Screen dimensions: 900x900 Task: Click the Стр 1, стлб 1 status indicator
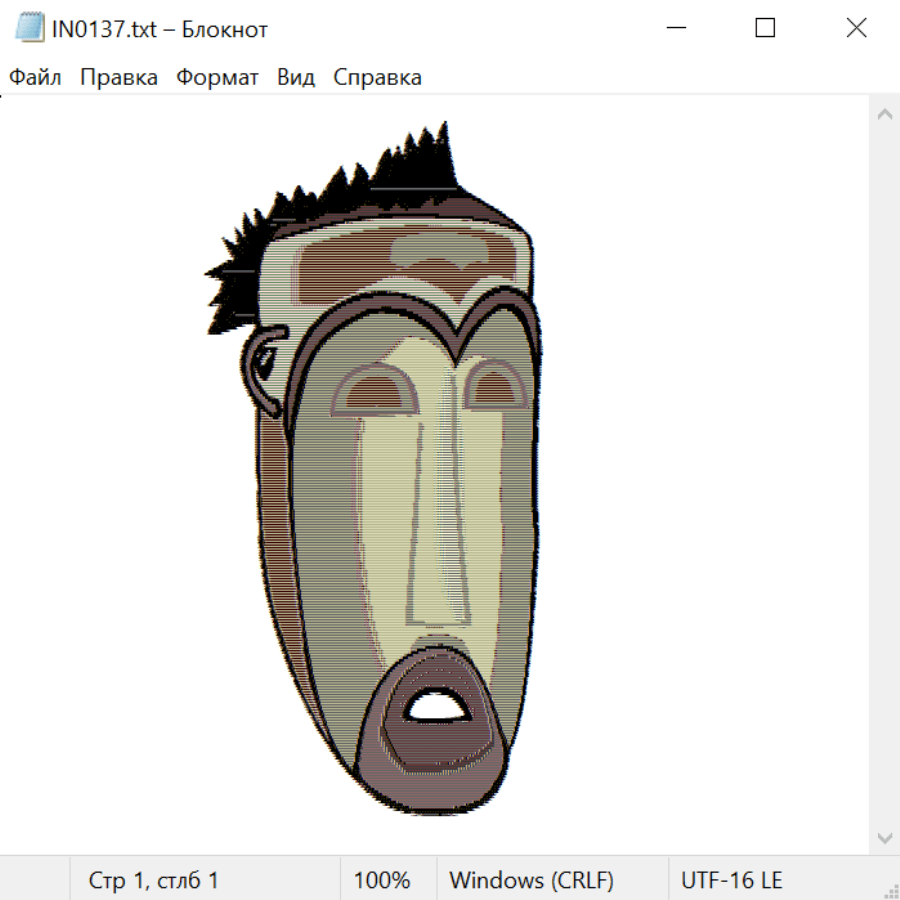(153, 881)
